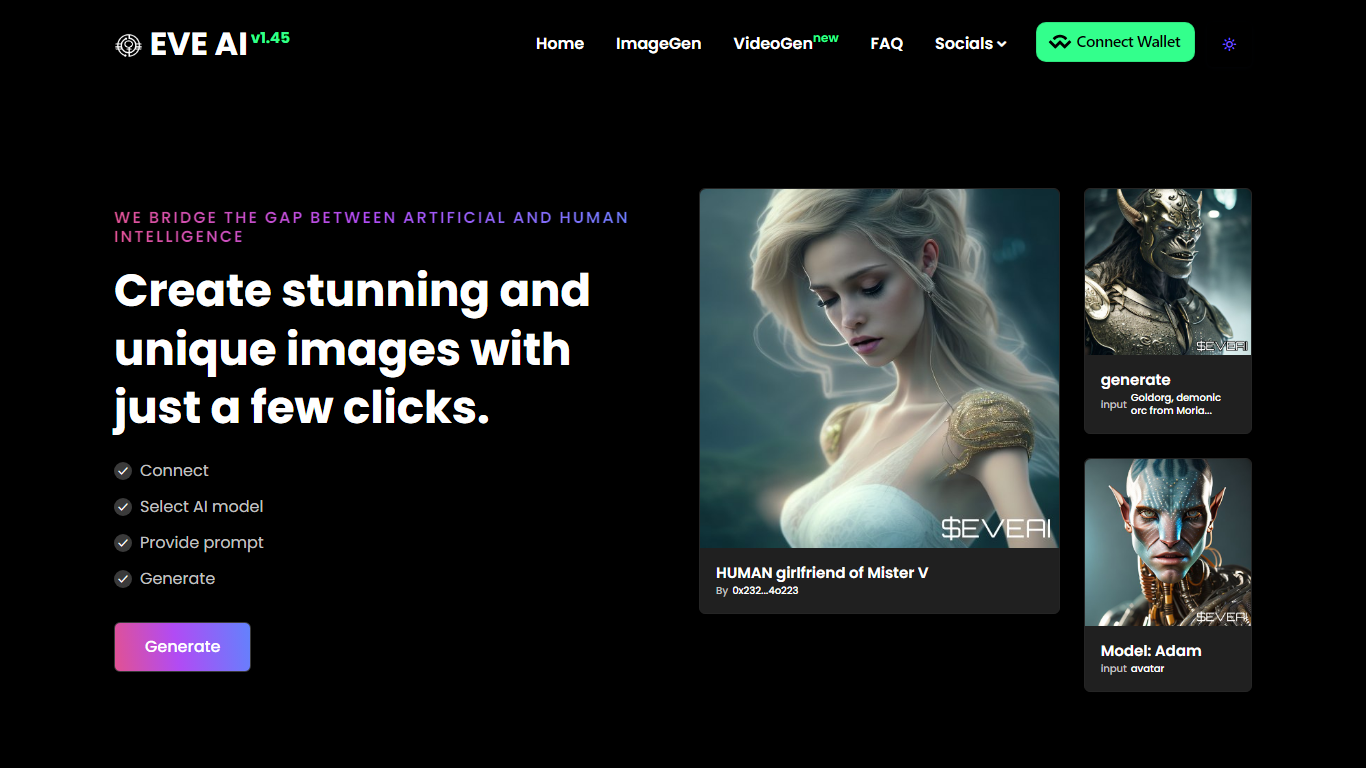The height and width of the screenshot is (768, 1366).
Task: Click the checkmark icon beside Select AI model
Action: coord(123,507)
